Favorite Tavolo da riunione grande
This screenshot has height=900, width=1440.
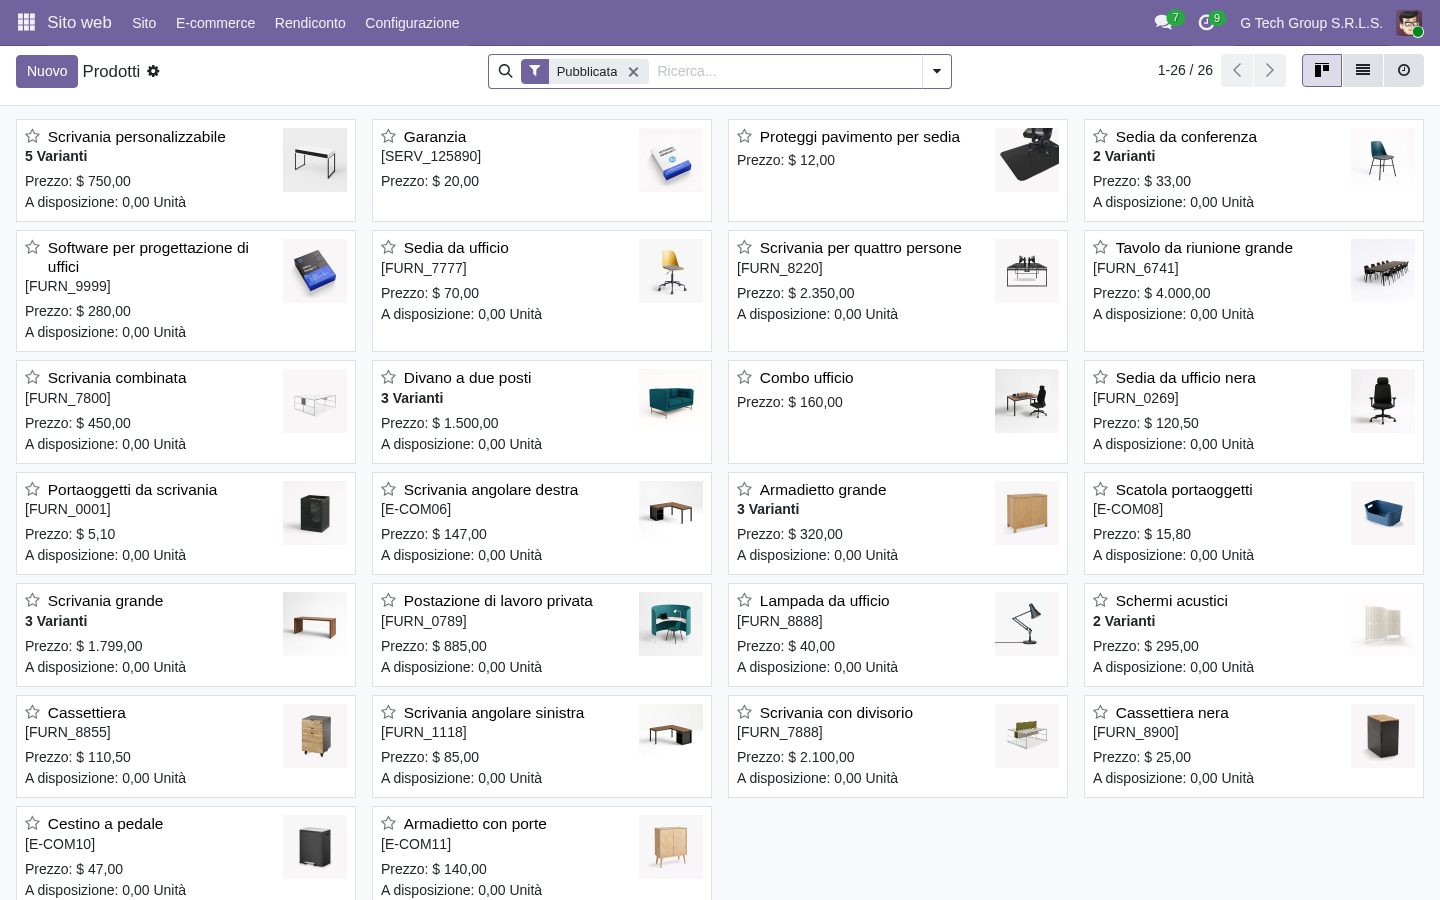coord(1100,247)
